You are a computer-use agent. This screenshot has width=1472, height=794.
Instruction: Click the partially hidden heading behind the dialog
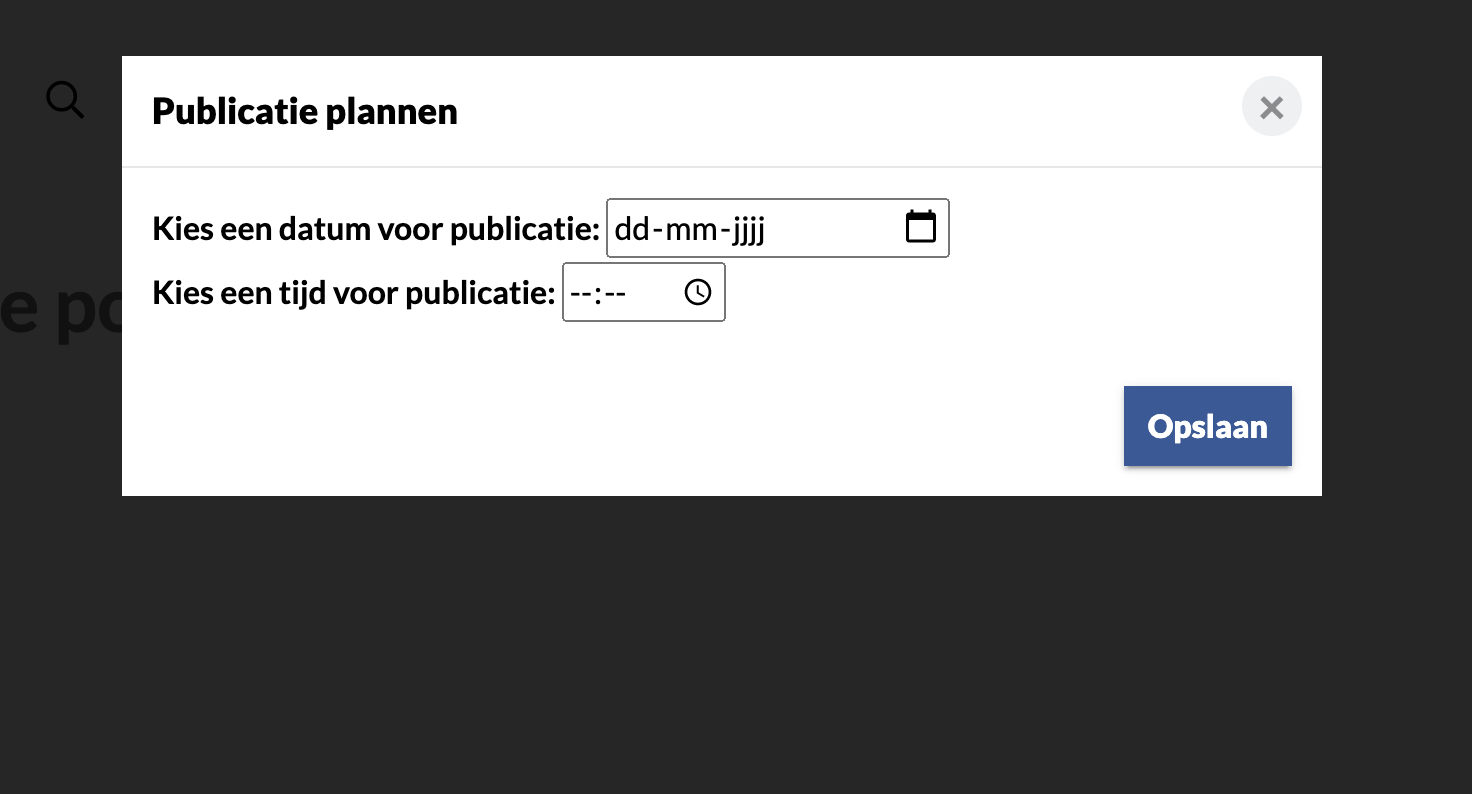pyautogui.click(x=60, y=310)
